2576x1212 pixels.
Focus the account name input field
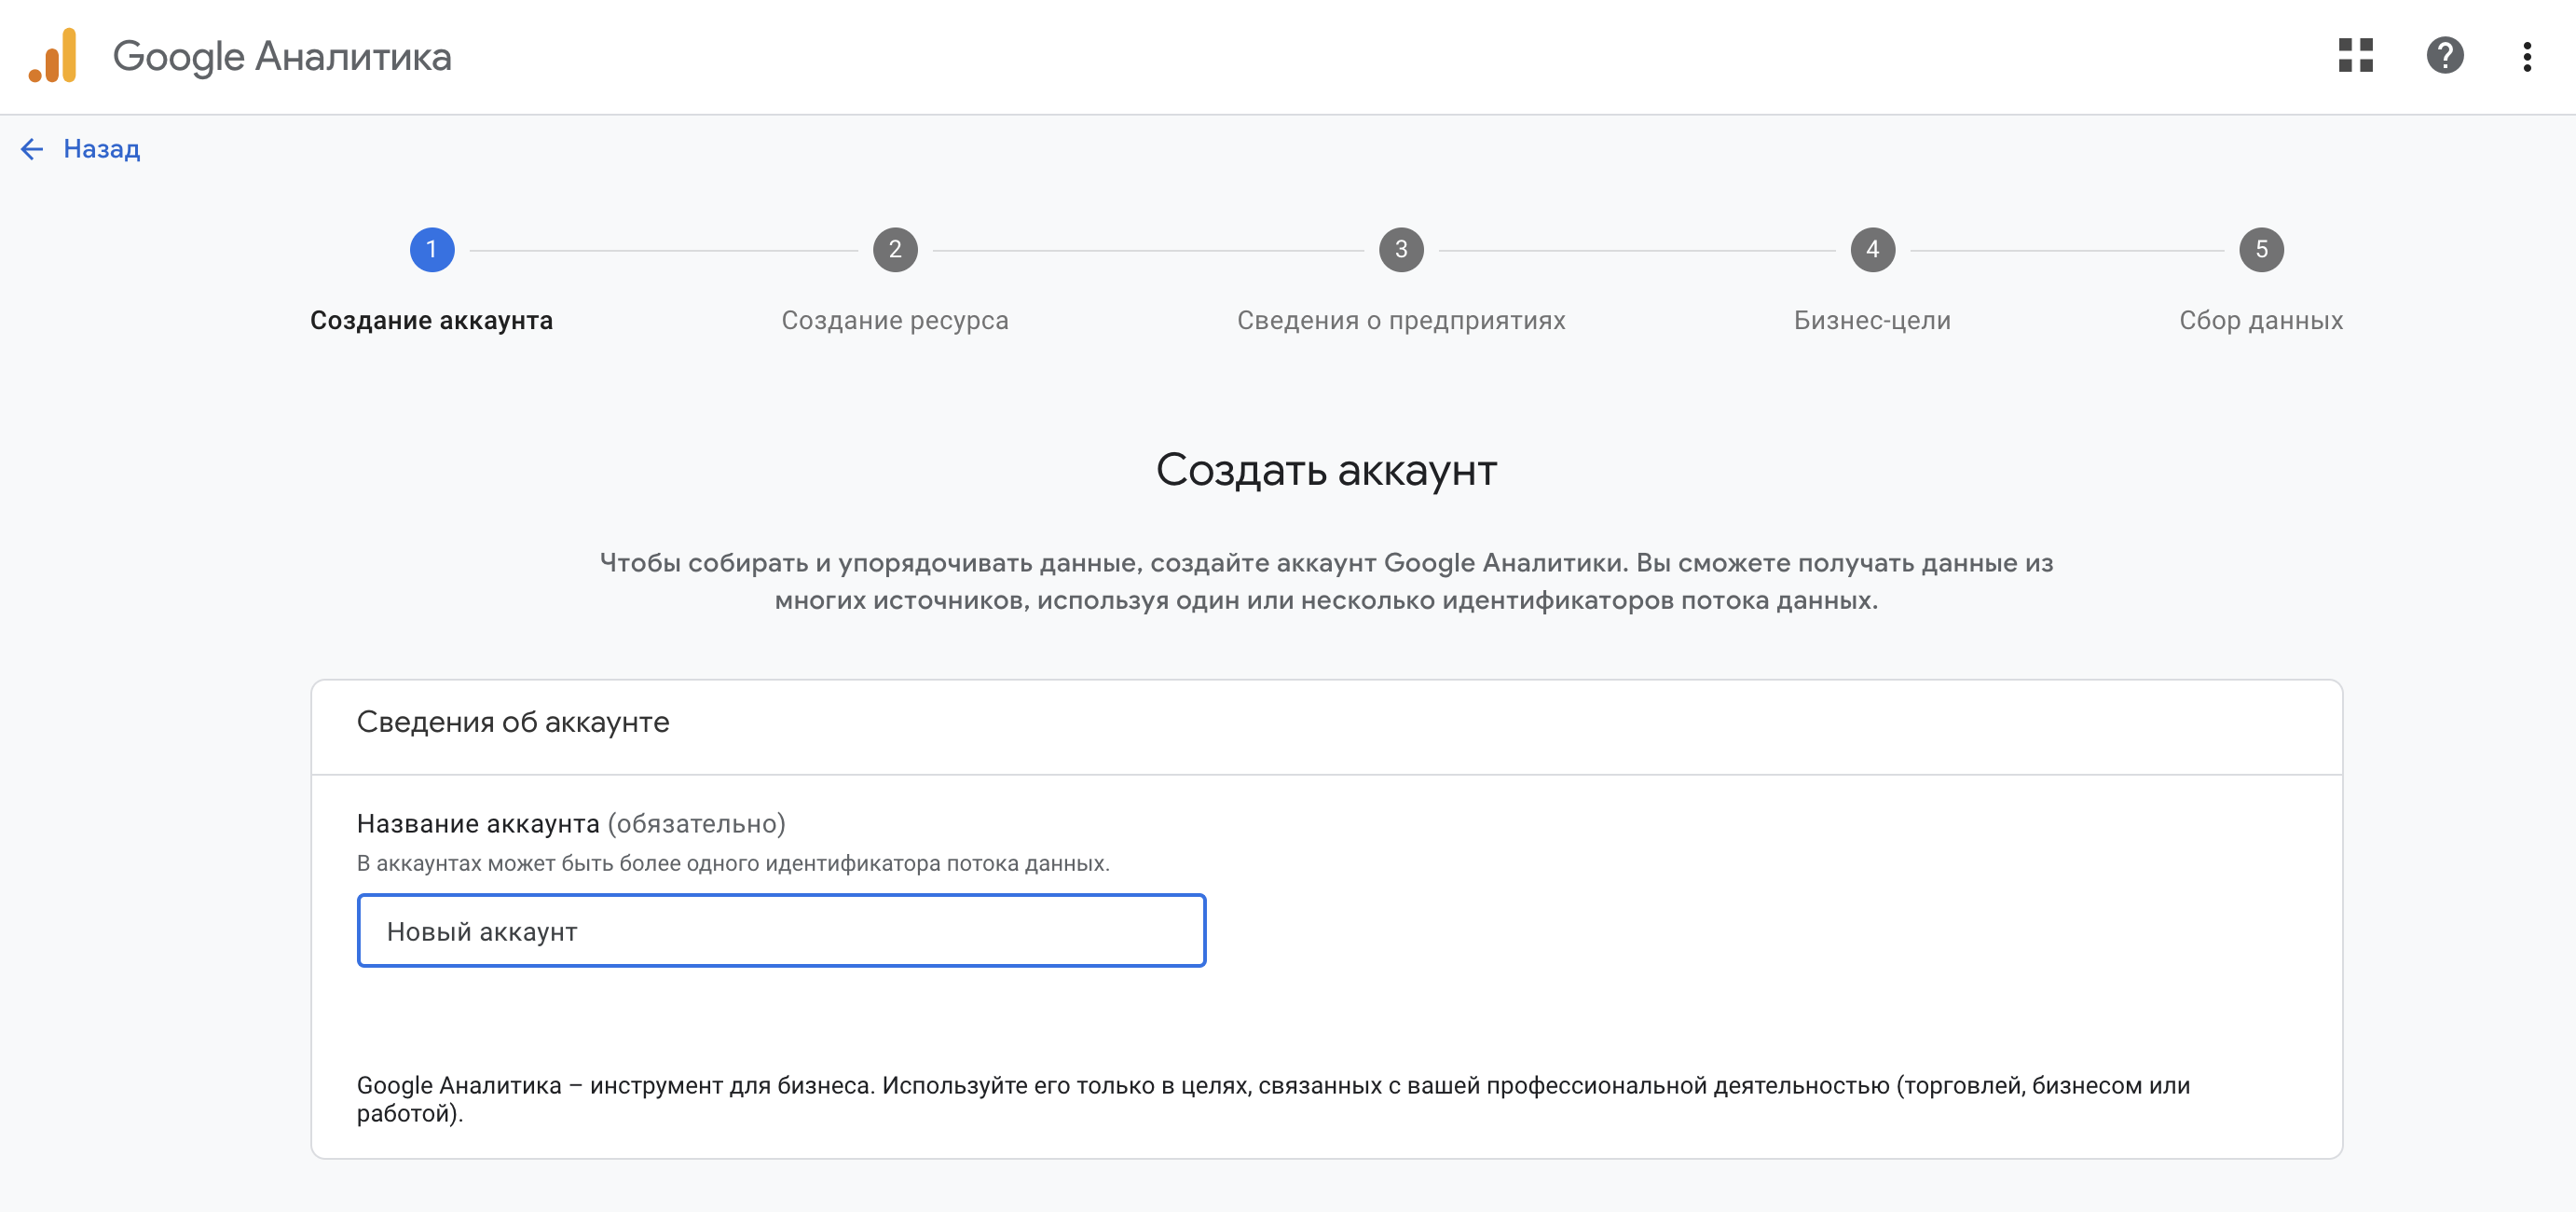781,931
